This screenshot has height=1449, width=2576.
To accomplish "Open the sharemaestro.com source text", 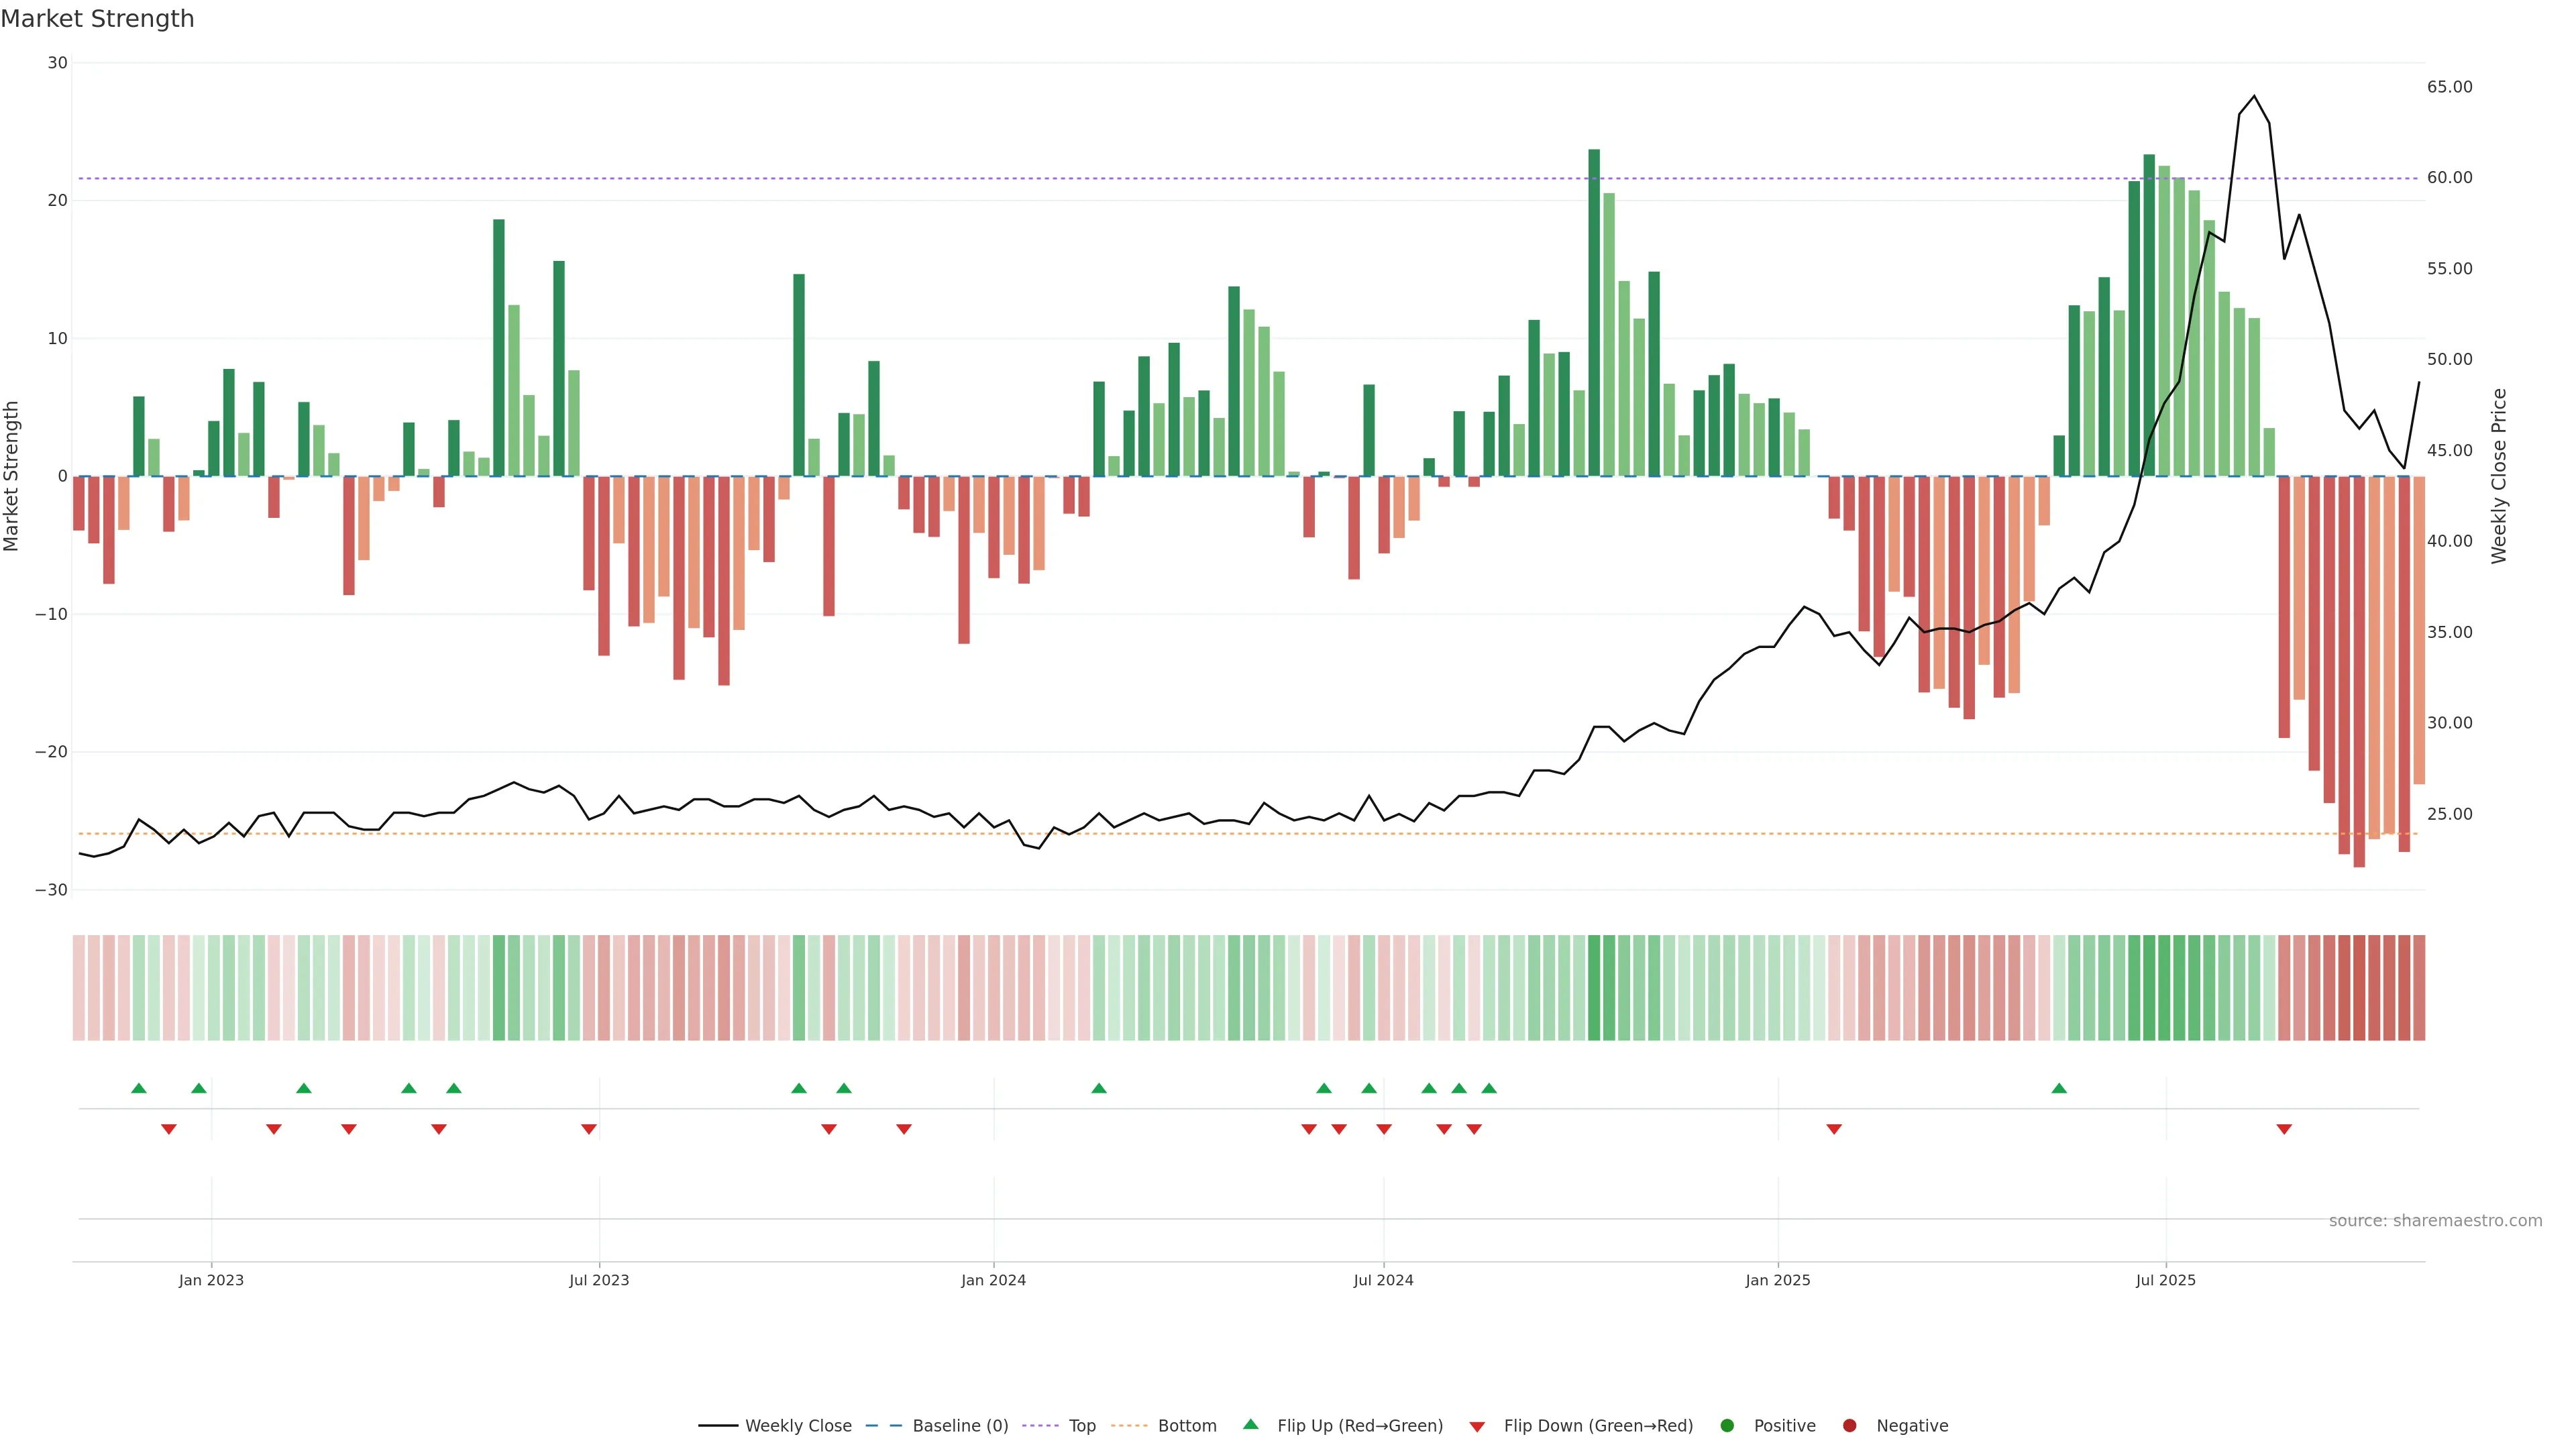I will pyautogui.click(x=2435, y=1220).
